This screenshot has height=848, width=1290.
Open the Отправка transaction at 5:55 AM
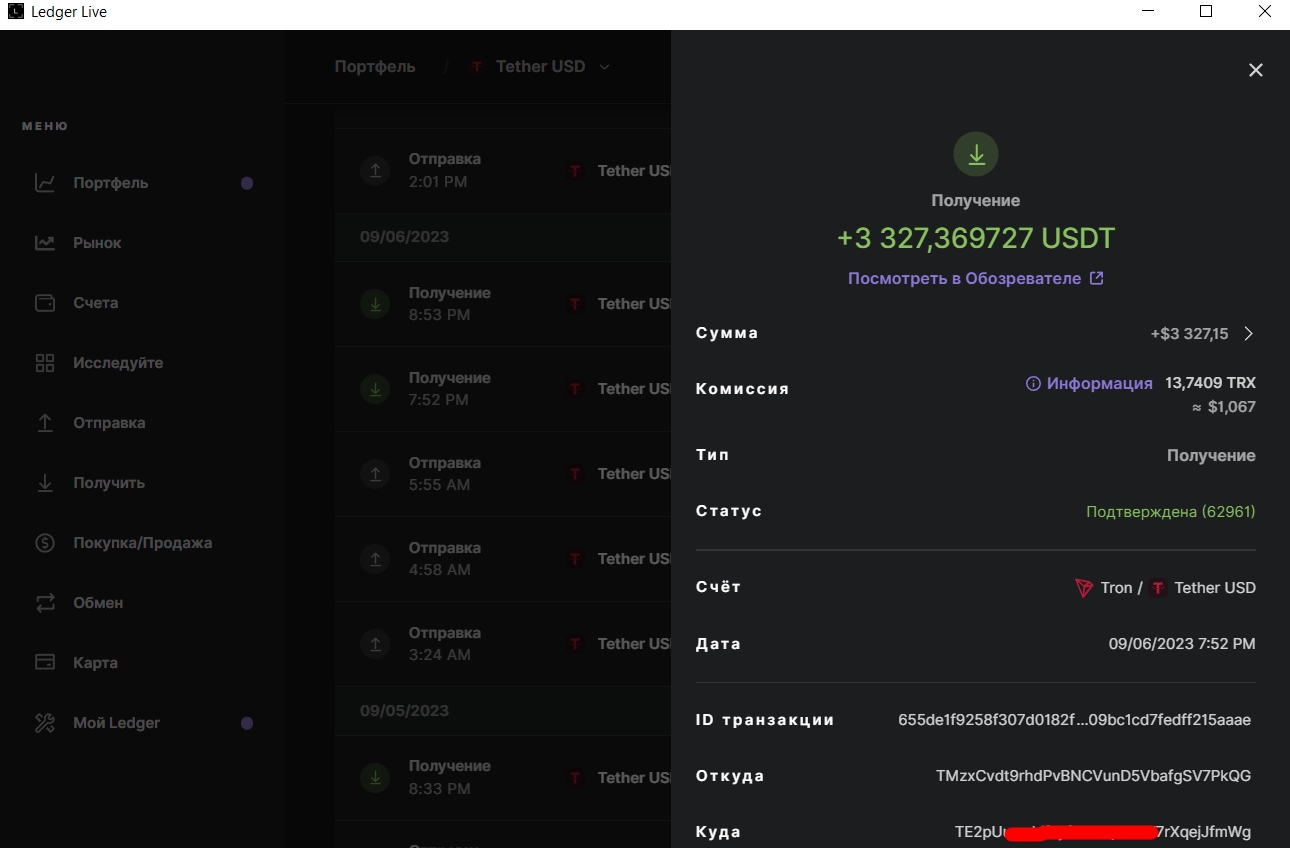click(x=503, y=474)
